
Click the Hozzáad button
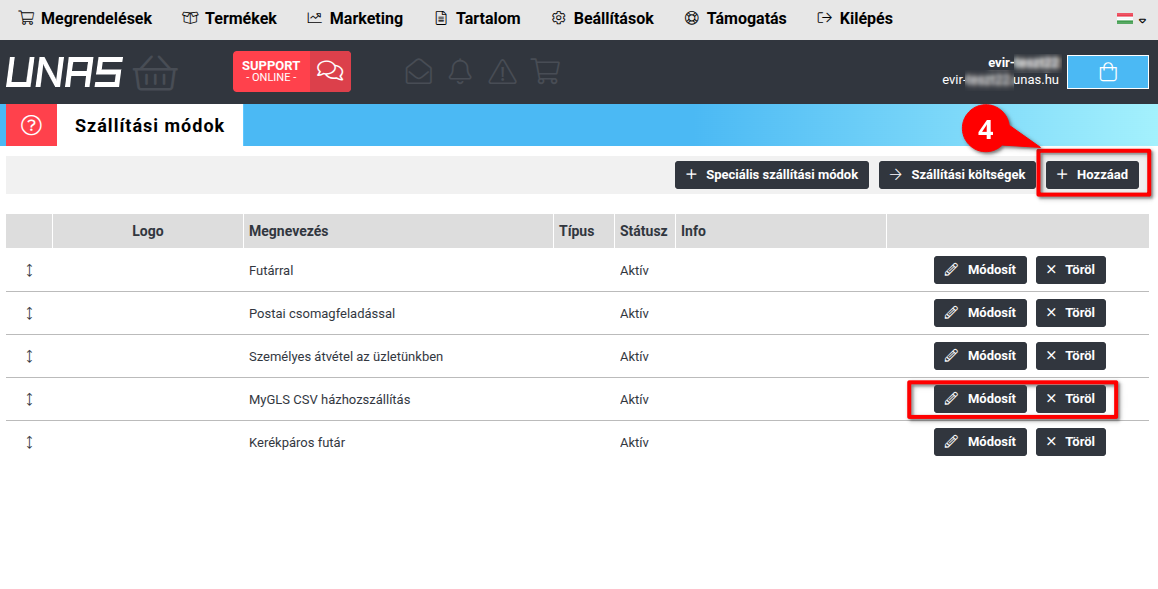tap(1092, 175)
